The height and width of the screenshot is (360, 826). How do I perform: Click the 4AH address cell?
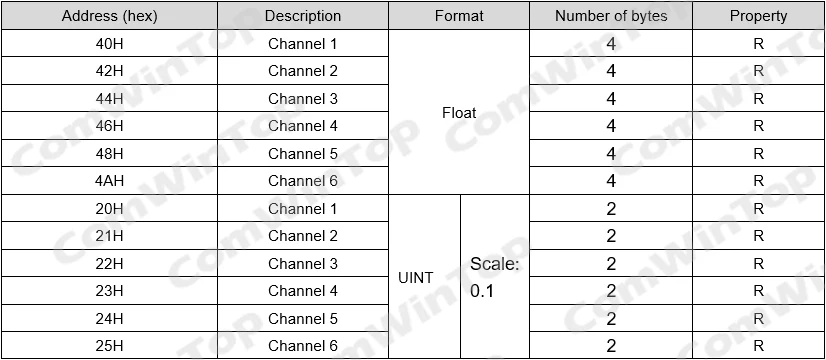[x=110, y=181]
